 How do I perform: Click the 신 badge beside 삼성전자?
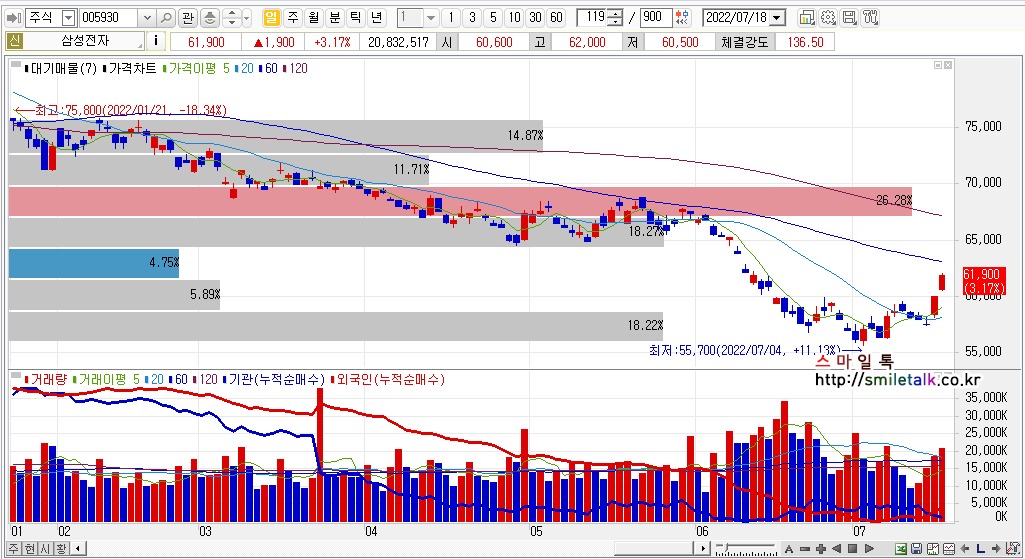[15, 41]
